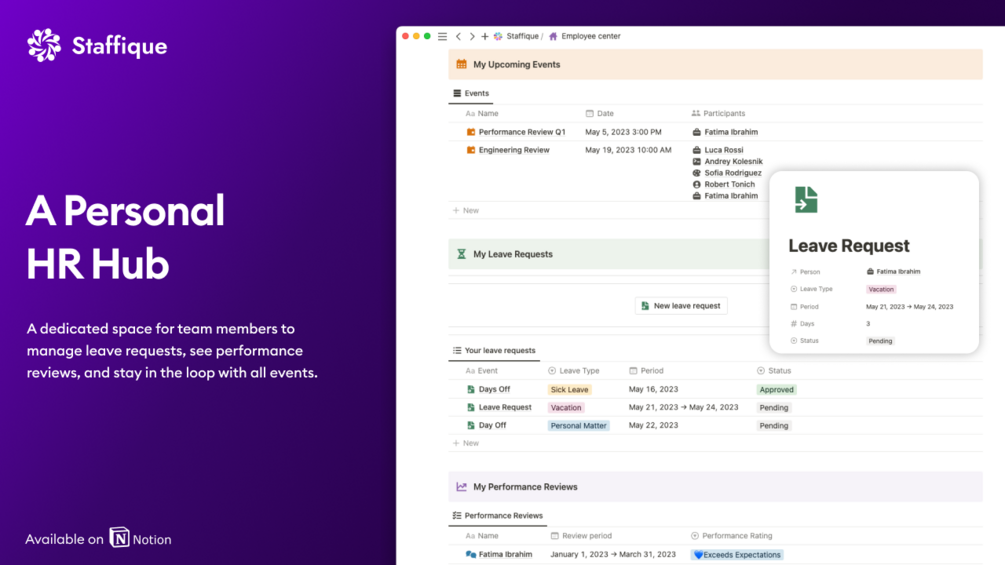
Task: Select the Performance Reviews tab
Action: 497,516
